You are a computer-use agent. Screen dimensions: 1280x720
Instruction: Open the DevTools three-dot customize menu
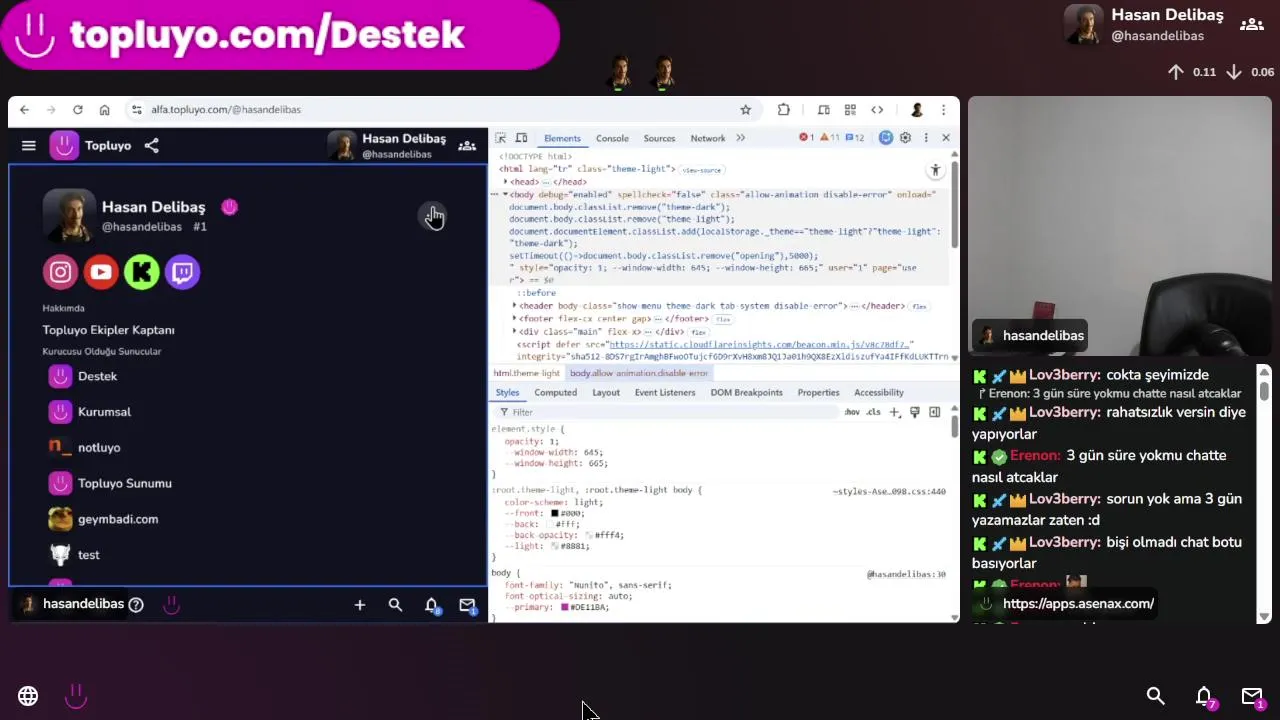926,138
